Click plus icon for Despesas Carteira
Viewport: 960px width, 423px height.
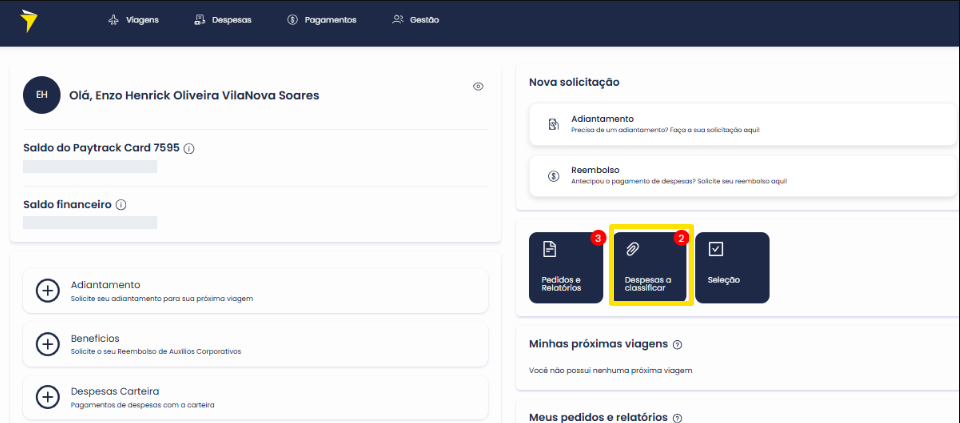click(48, 397)
